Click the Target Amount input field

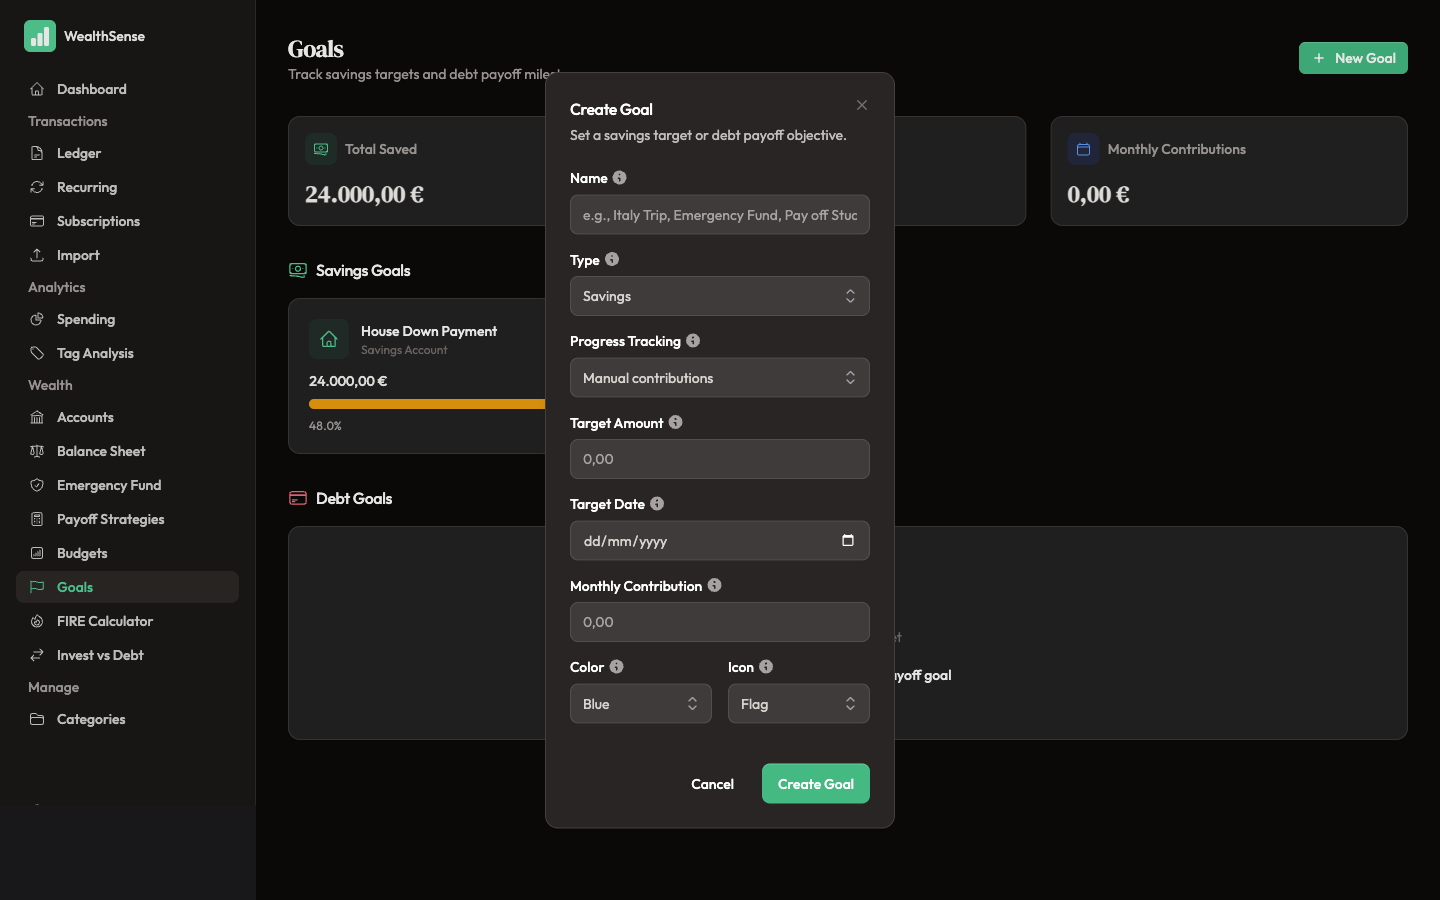(720, 459)
